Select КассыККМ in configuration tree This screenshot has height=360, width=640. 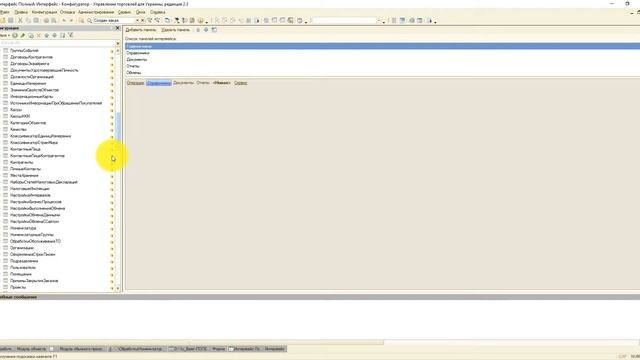20,116
